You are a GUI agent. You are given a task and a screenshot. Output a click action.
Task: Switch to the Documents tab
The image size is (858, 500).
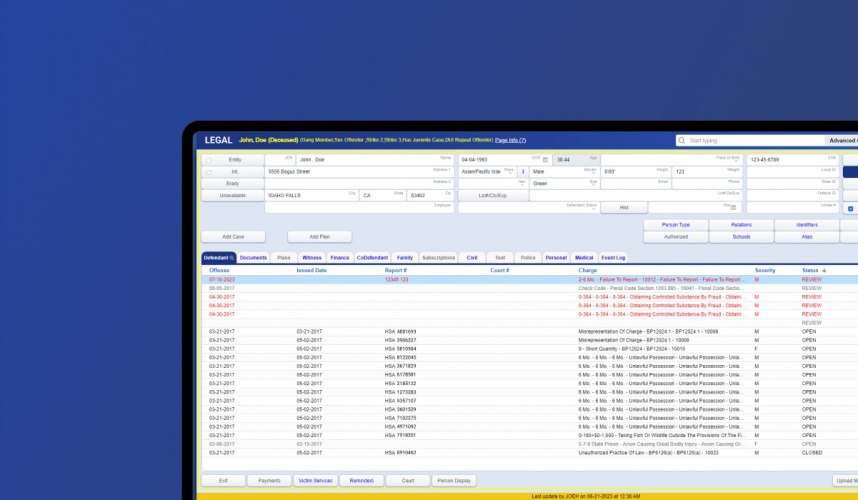click(x=253, y=258)
